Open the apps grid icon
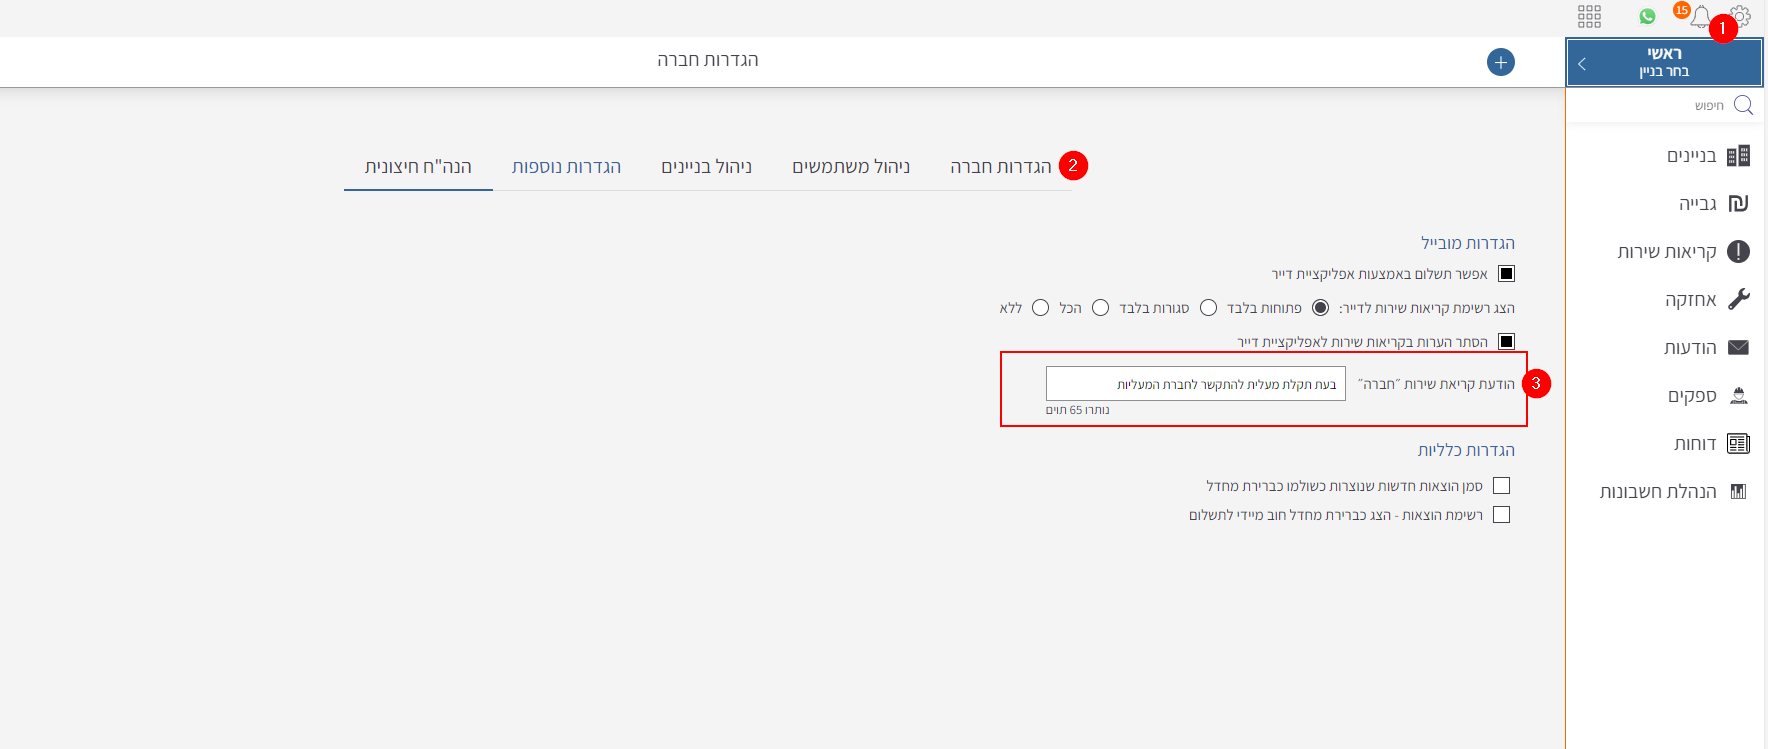The width and height of the screenshot is (1768, 749). coord(1589,16)
